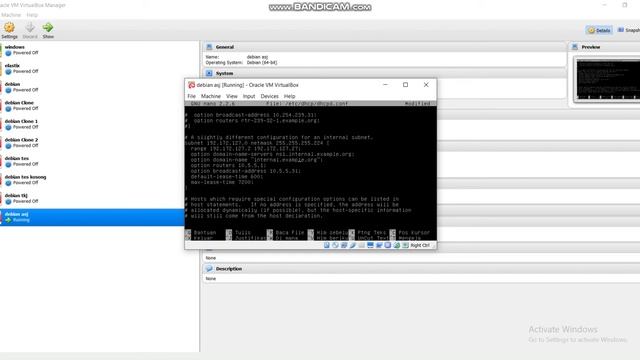This screenshot has height=360, width=640.
Task: Open View menu in debian asj window
Action: coord(231,96)
